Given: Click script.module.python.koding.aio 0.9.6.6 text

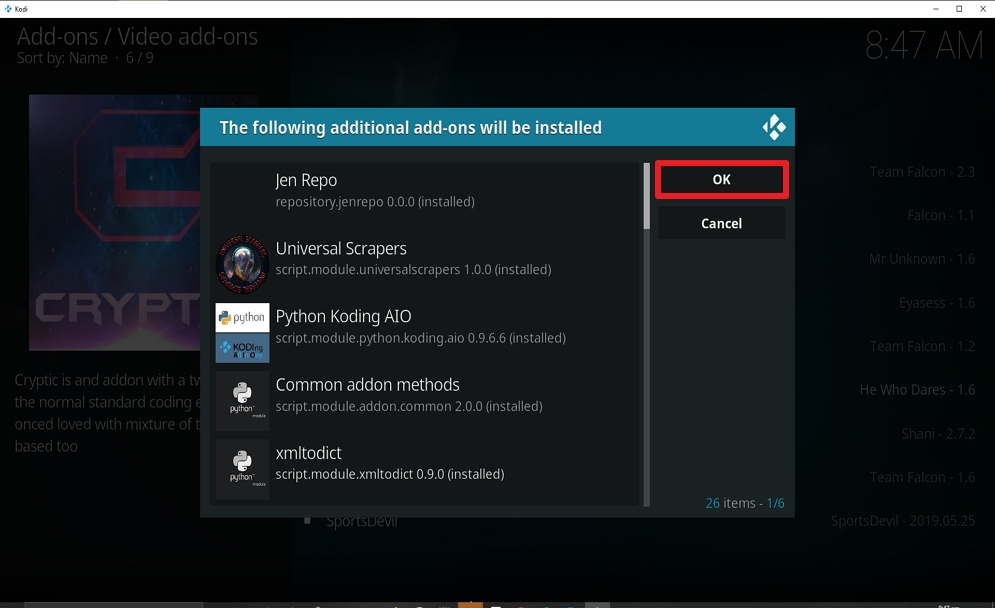Looking at the screenshot, I should 420,338.
